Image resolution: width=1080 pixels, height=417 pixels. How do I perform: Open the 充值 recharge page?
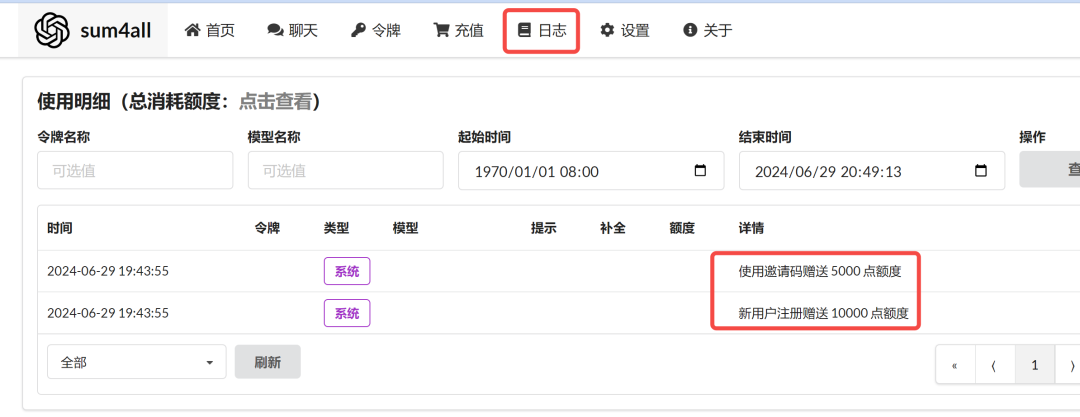click(458, 30)
